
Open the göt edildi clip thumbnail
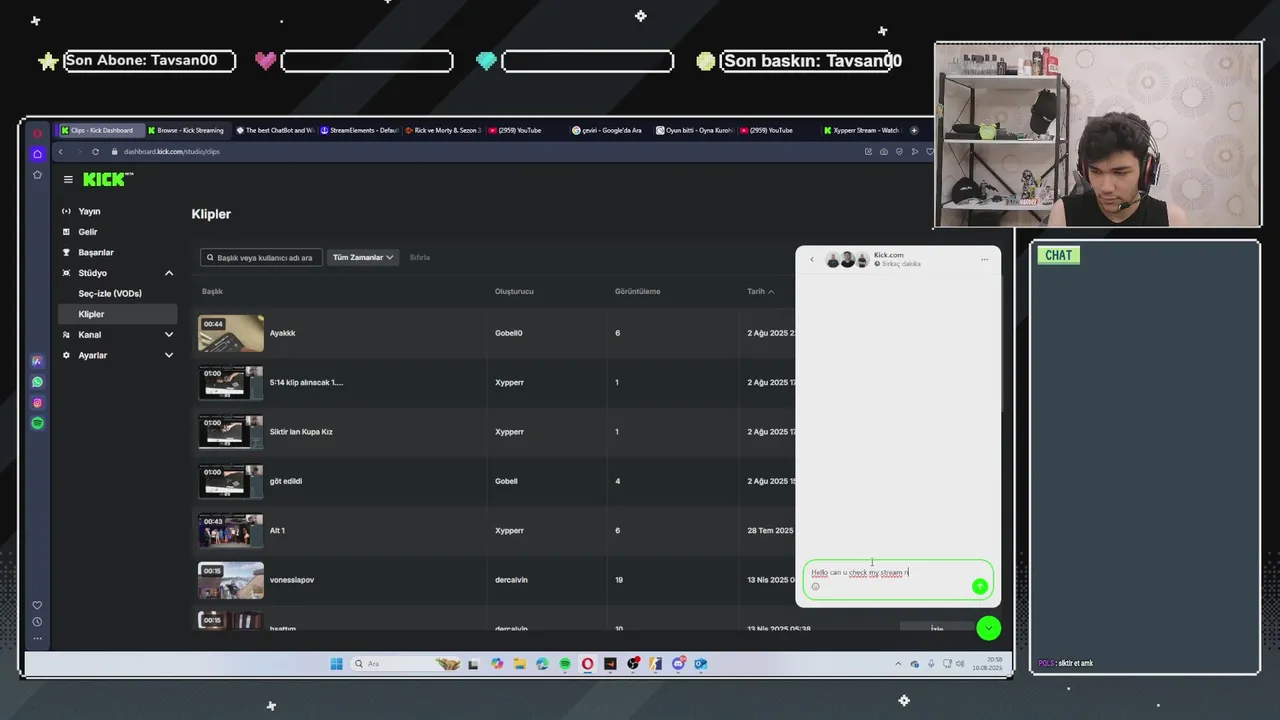(x=231, y=481)
